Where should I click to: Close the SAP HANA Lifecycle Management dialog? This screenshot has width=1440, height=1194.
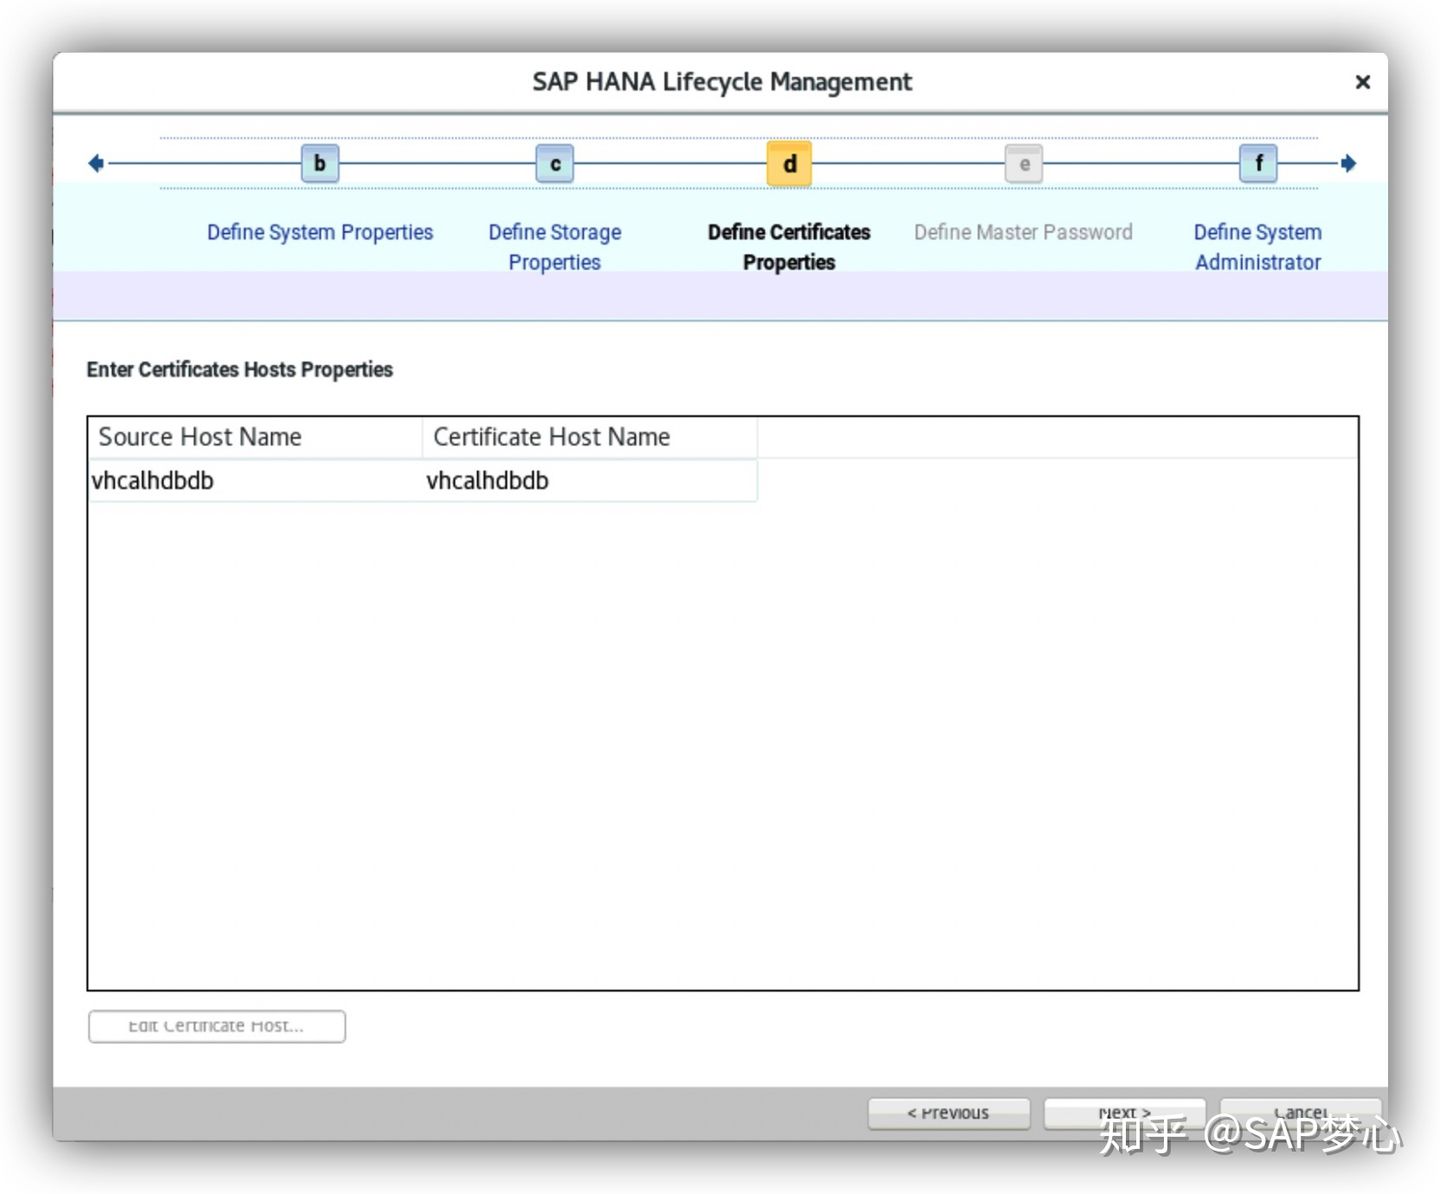tap(1362, 82)
